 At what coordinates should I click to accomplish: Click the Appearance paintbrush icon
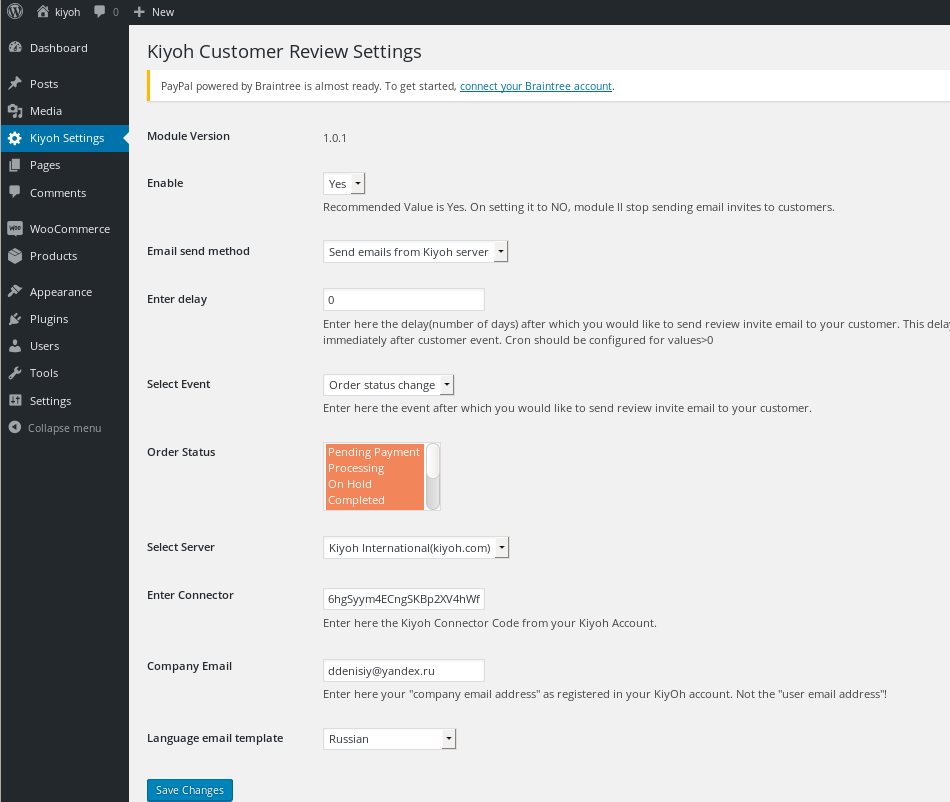pos(15,291)
